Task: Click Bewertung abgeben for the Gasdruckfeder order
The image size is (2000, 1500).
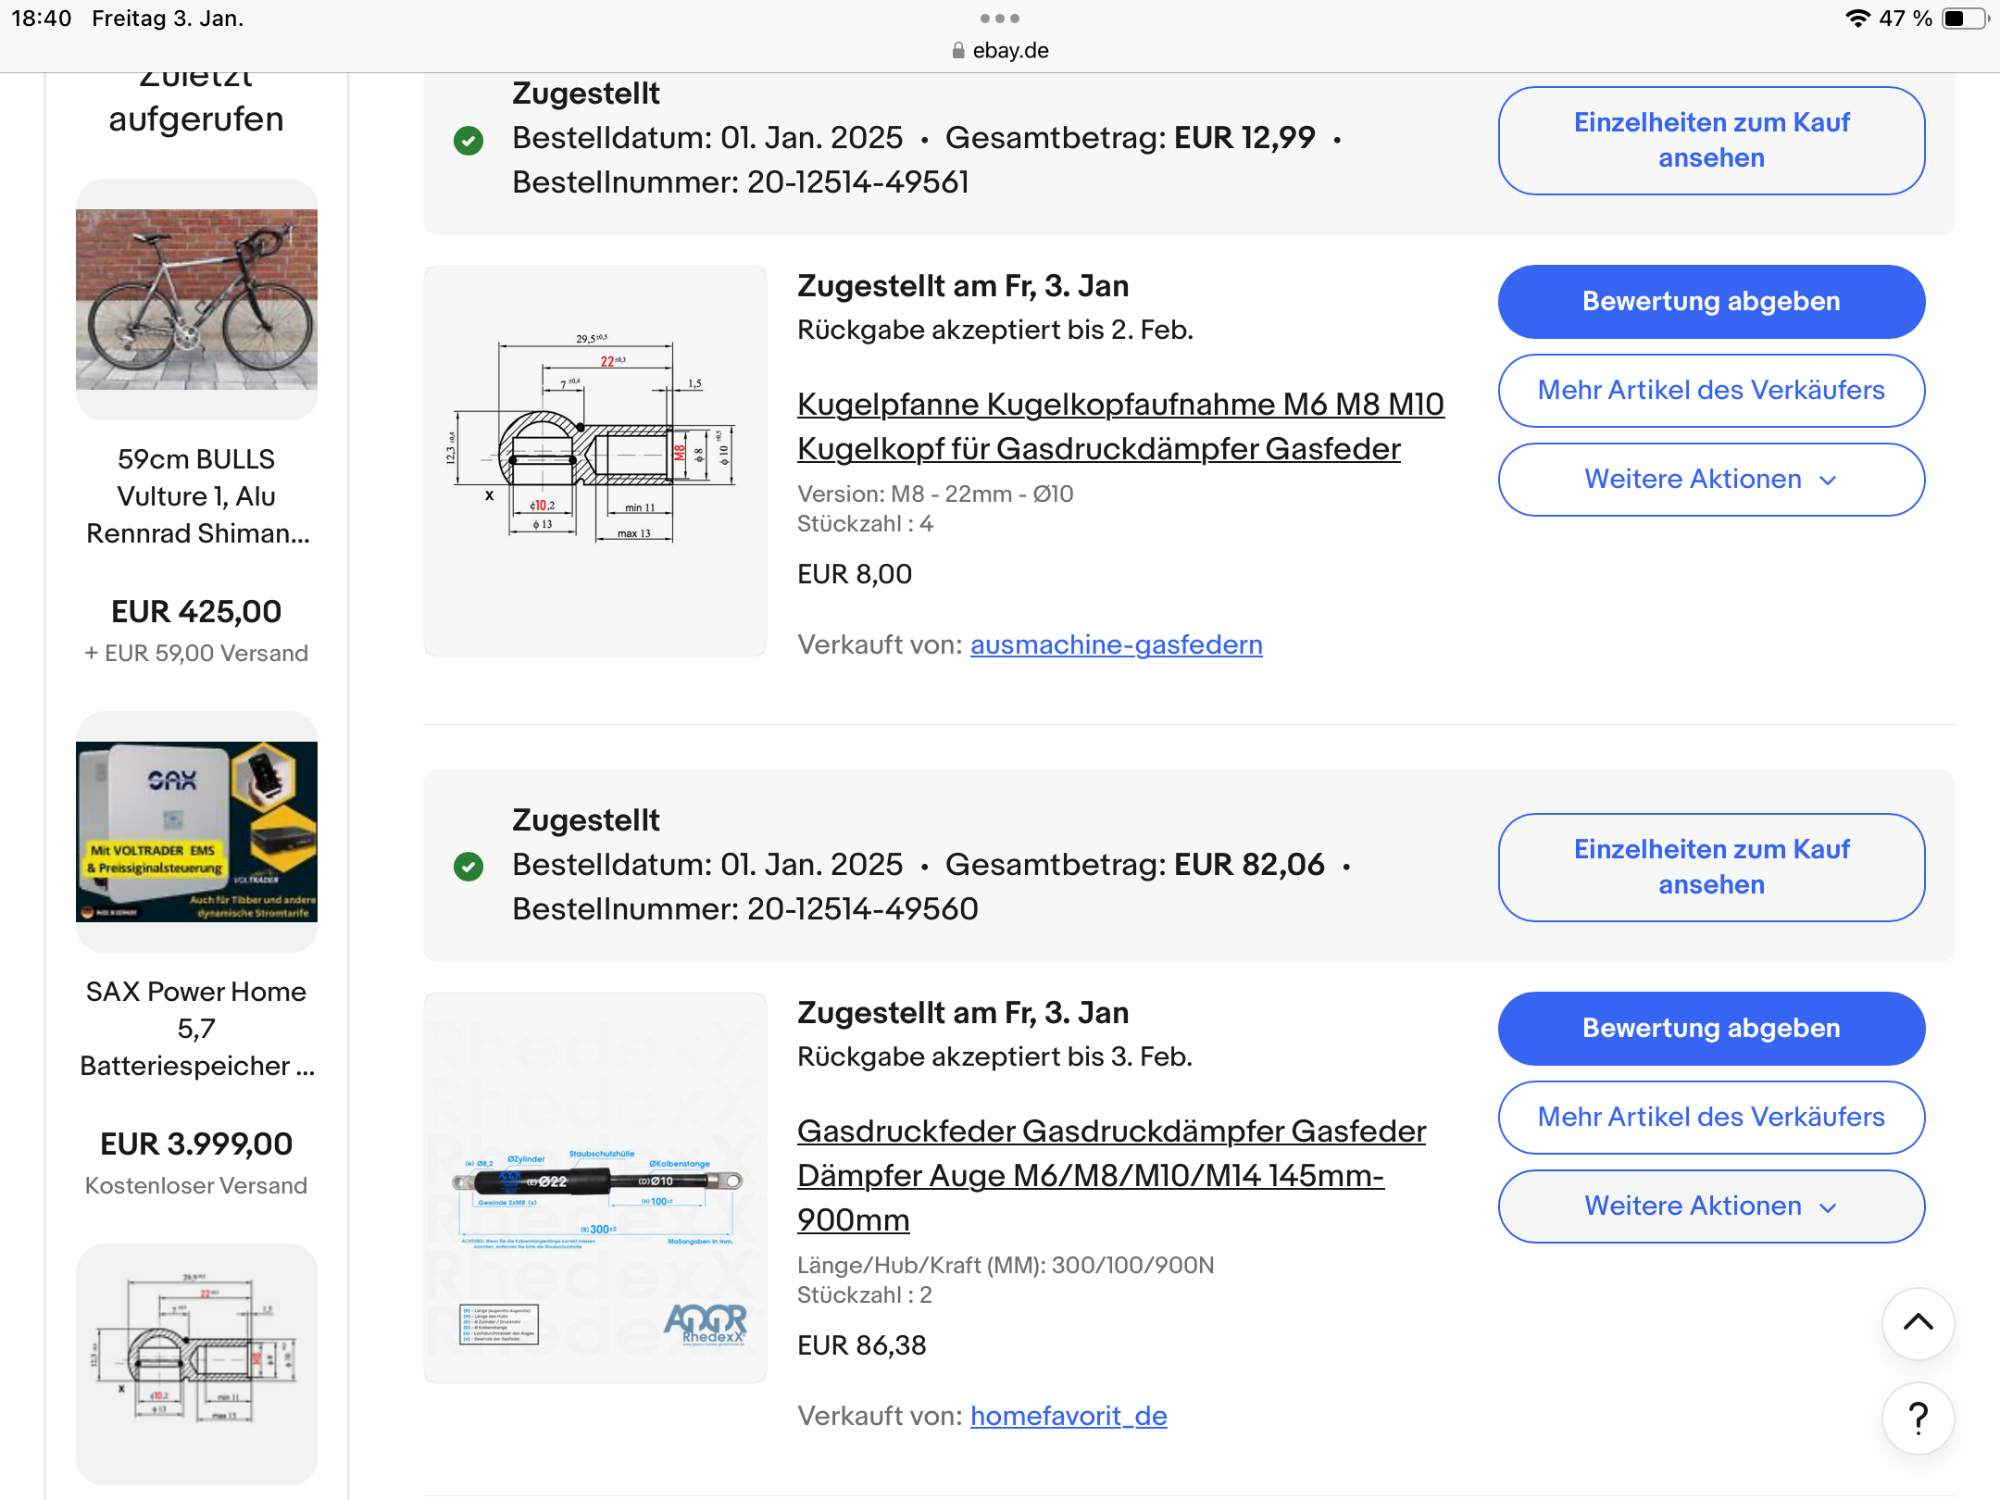Action: 1710,1028
